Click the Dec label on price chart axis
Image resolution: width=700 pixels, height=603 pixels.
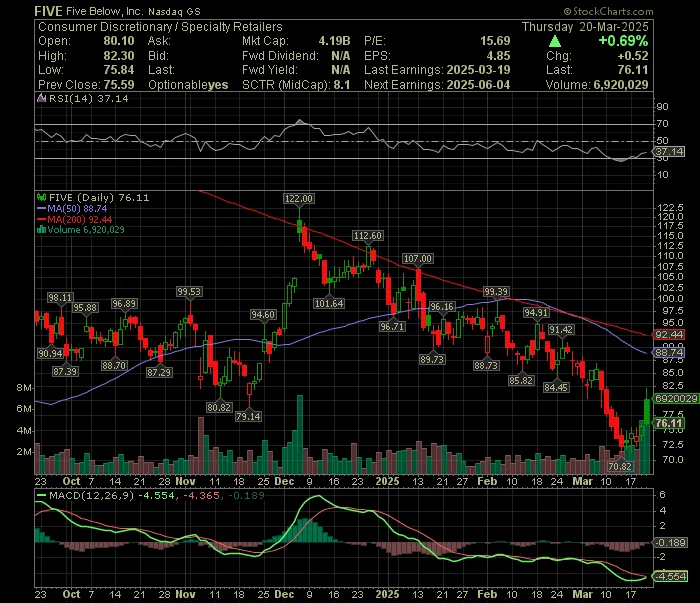pos(284,482)
